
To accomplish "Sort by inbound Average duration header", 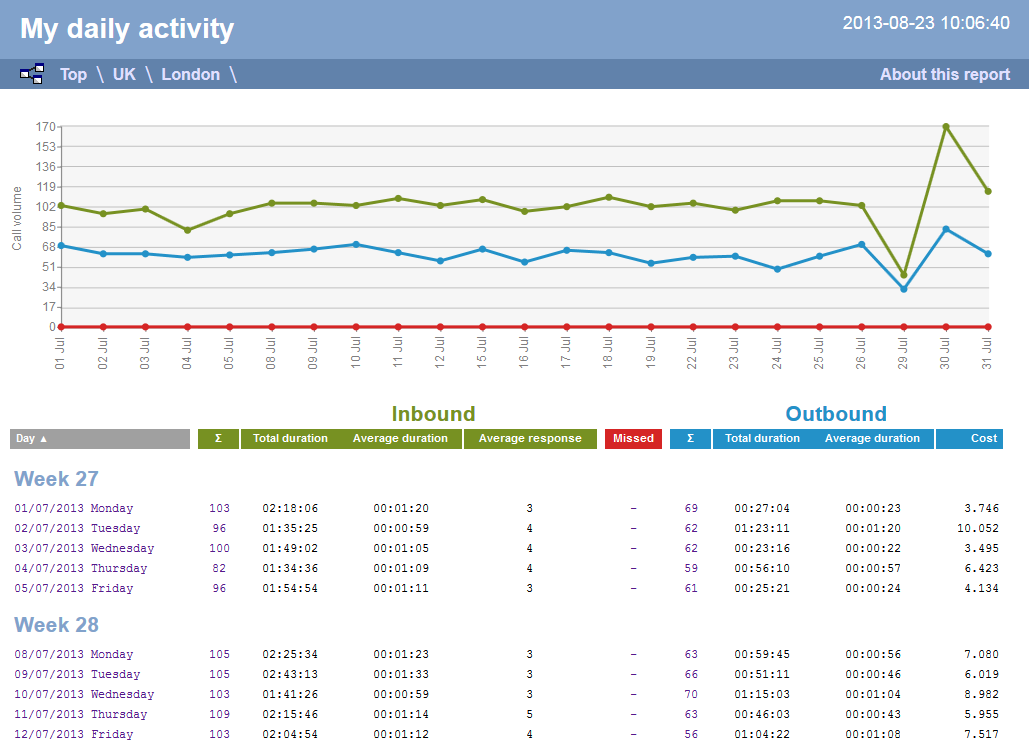I will click(x=400, y=438).
